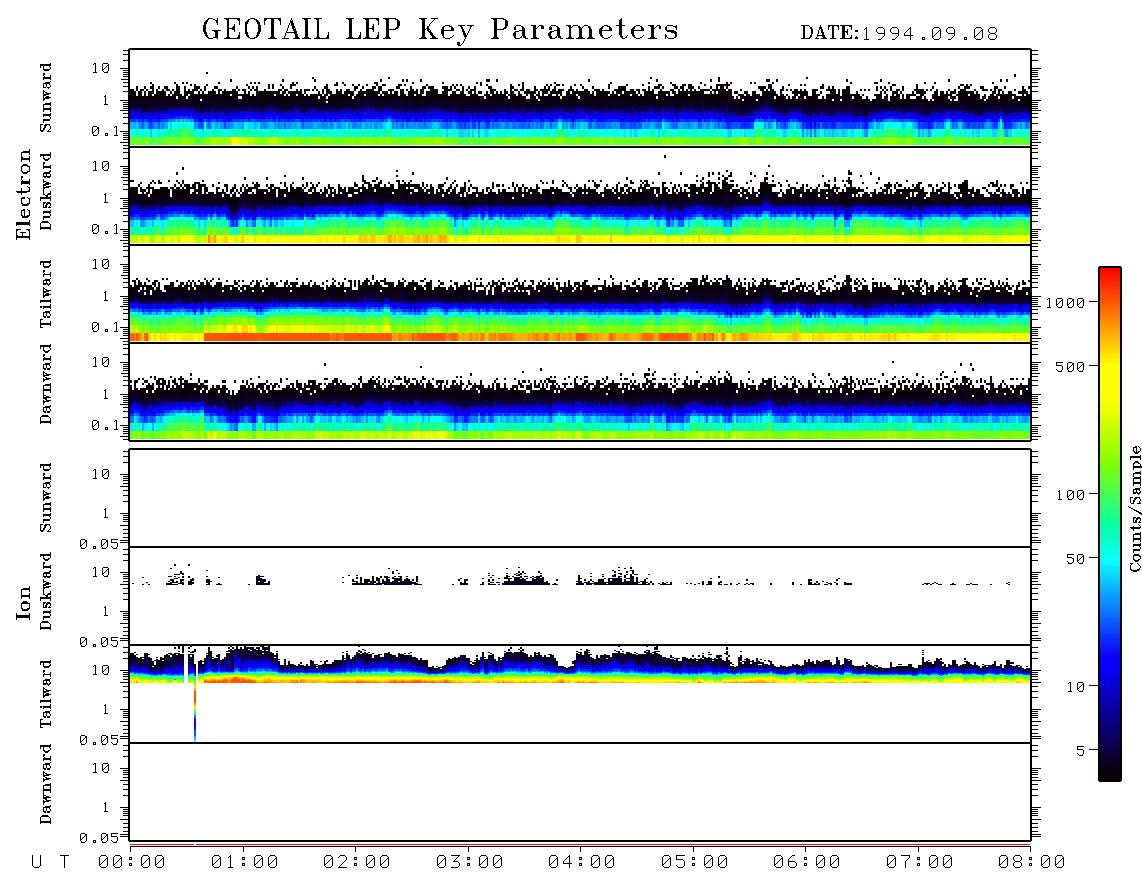The image size is (1142, 880).
Task: Click the 00:00 time tick label
Action: 132,863
